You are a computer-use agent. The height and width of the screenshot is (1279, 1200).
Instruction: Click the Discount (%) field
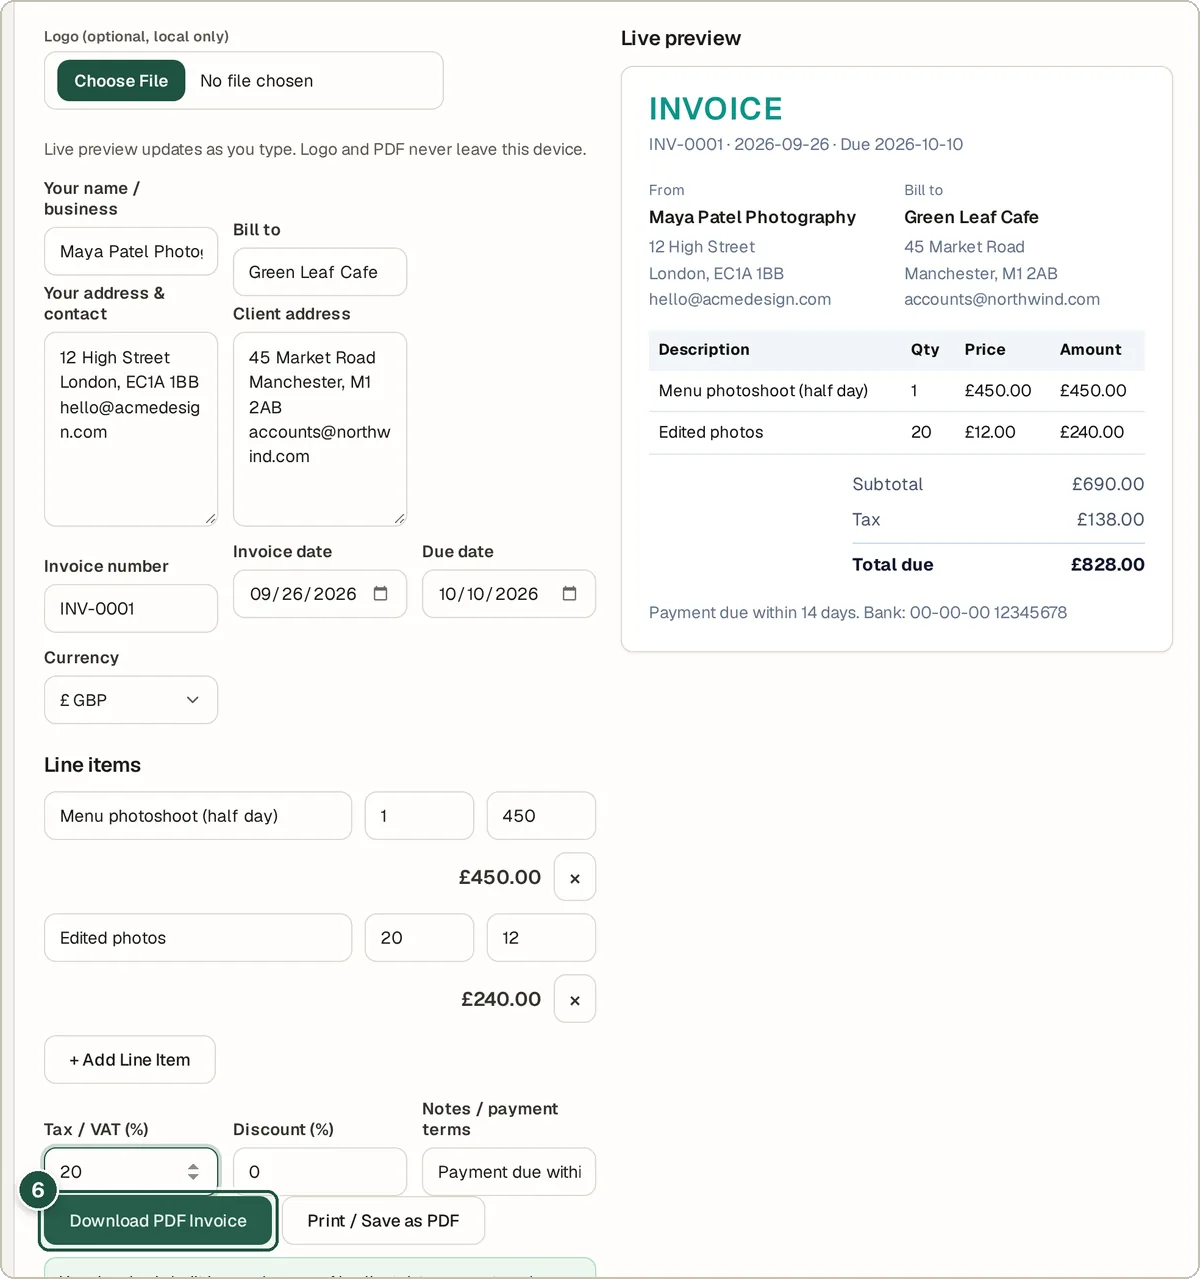coord(320,1171)
